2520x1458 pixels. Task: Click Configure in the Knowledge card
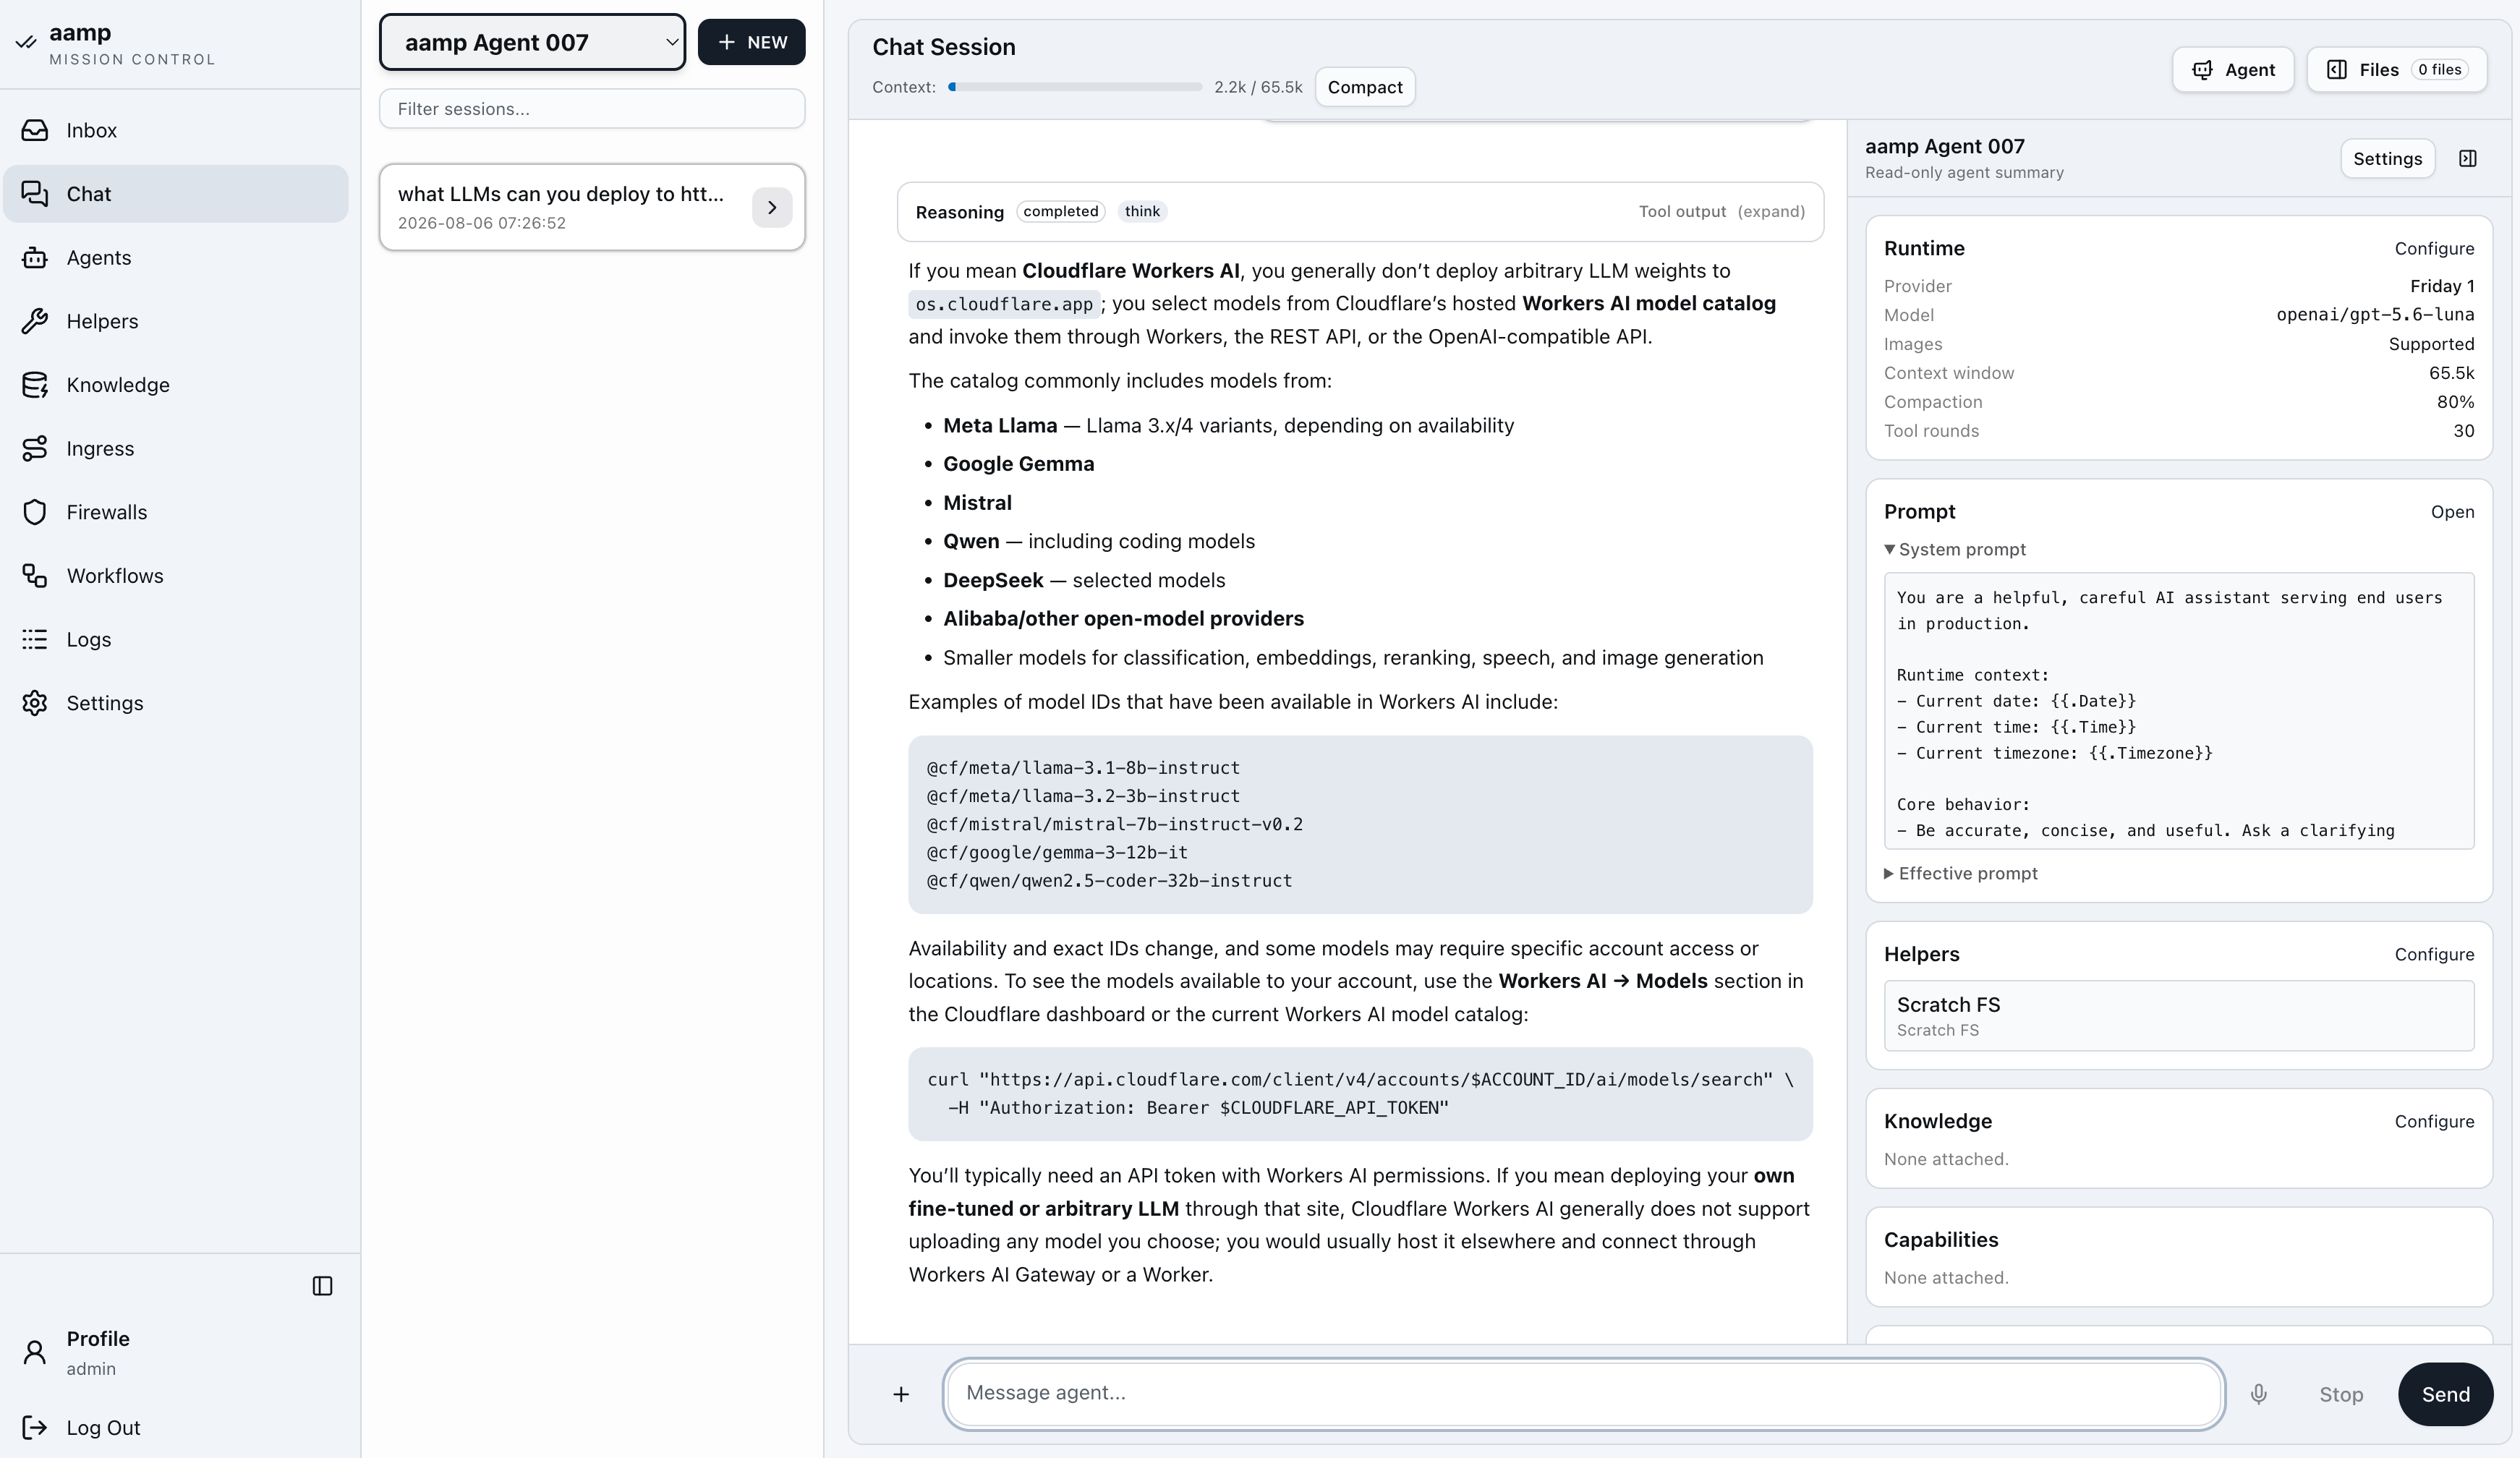click(x=2434, y=1122)
